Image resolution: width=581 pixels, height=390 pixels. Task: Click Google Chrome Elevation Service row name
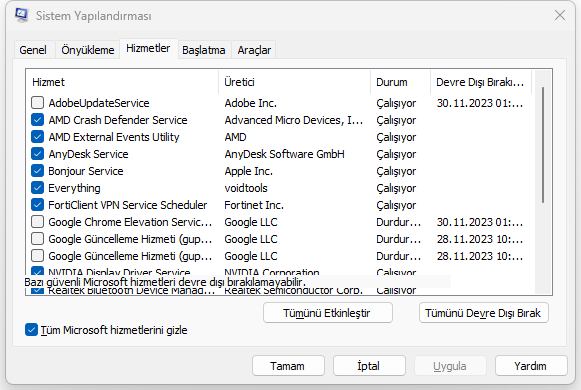tap(130, 222)
